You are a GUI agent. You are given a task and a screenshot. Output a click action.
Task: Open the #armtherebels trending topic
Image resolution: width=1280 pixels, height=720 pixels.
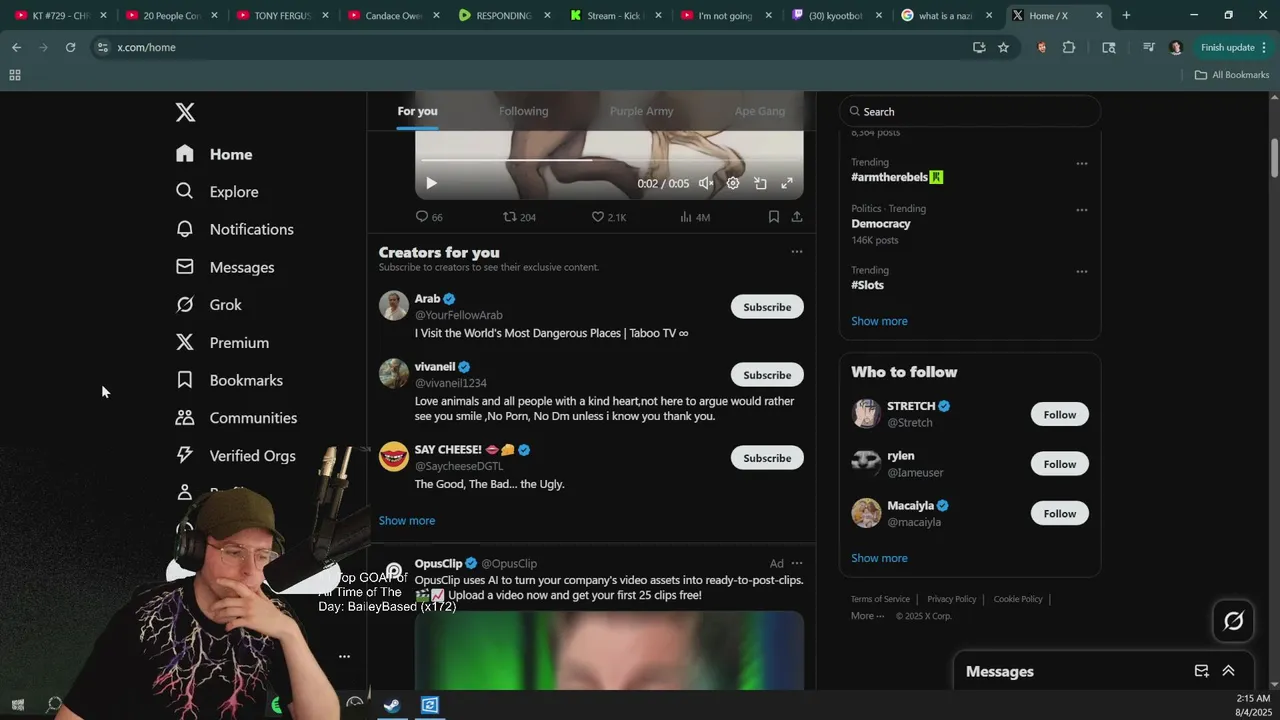pyautogui.click(x=897, y=177)
